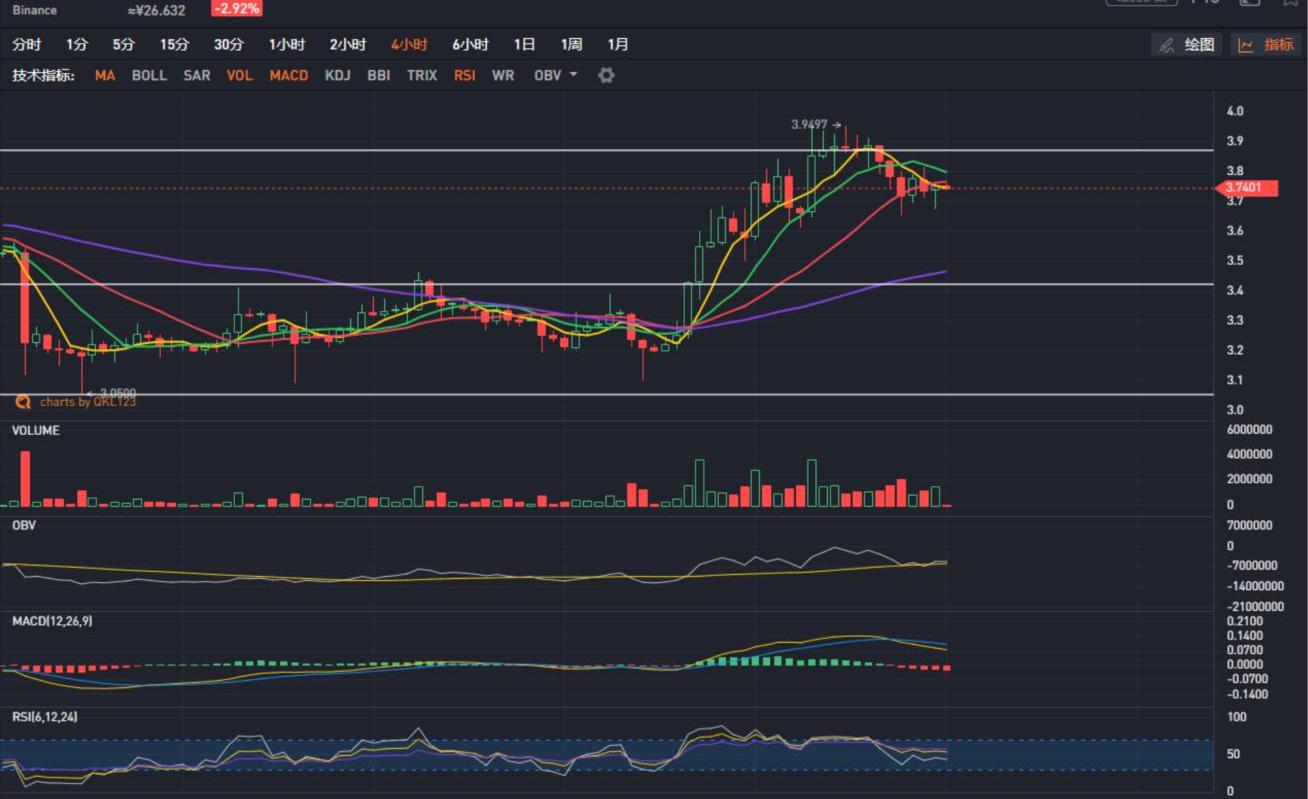Choose the 15分 timeframe tab
Screen dimensions: 1308x799
coord(174,44)
